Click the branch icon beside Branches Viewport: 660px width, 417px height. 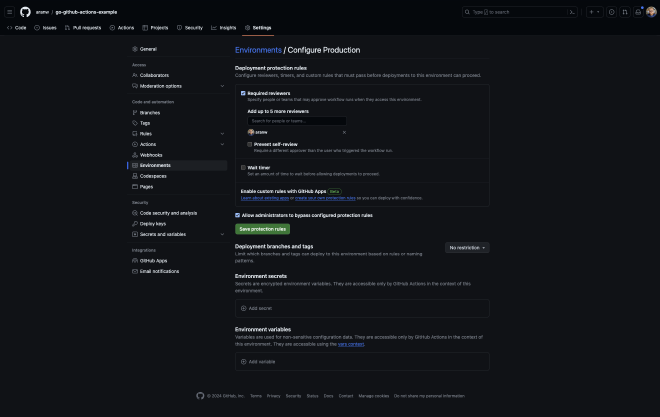pyautogui.click(x=135, y=113)
